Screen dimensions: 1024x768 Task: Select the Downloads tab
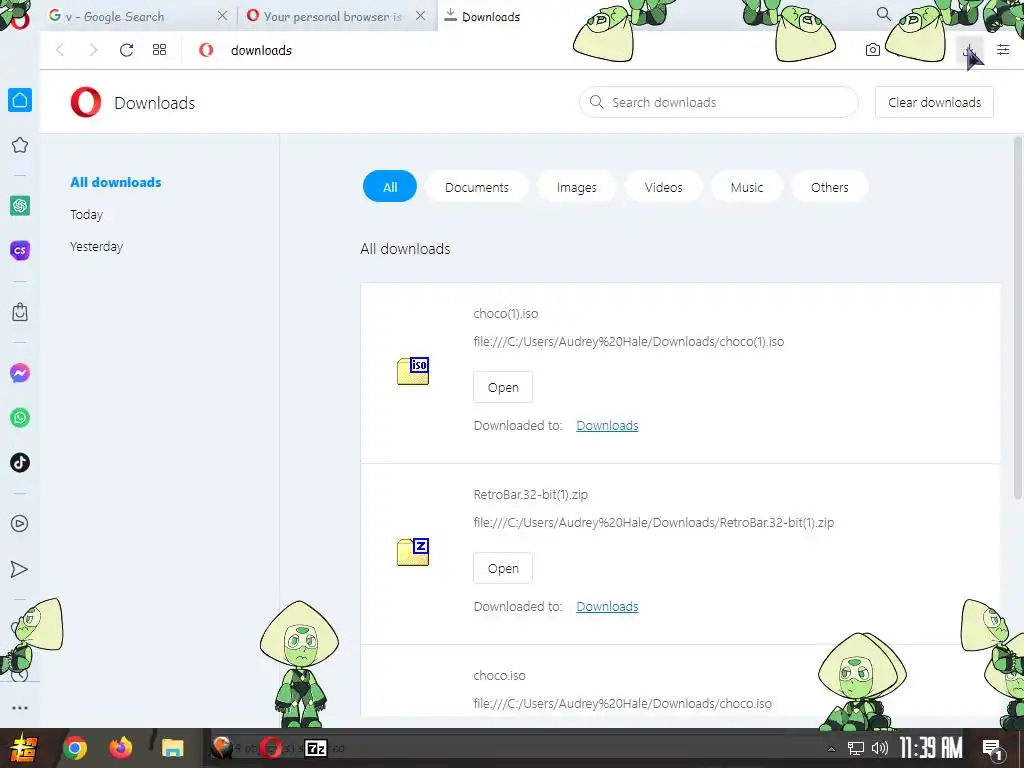pos(490,16)
